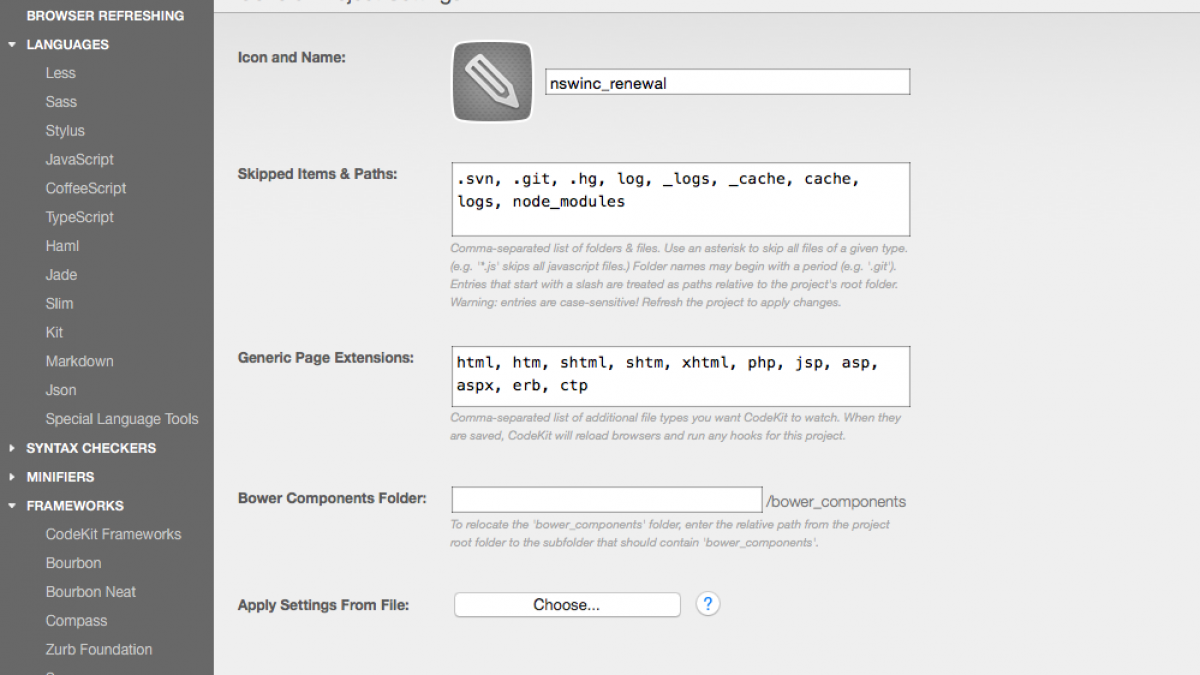This screenshot has width=1200, height=675.
Task: Select CodeKit Frameworks item
Action: 113,534
